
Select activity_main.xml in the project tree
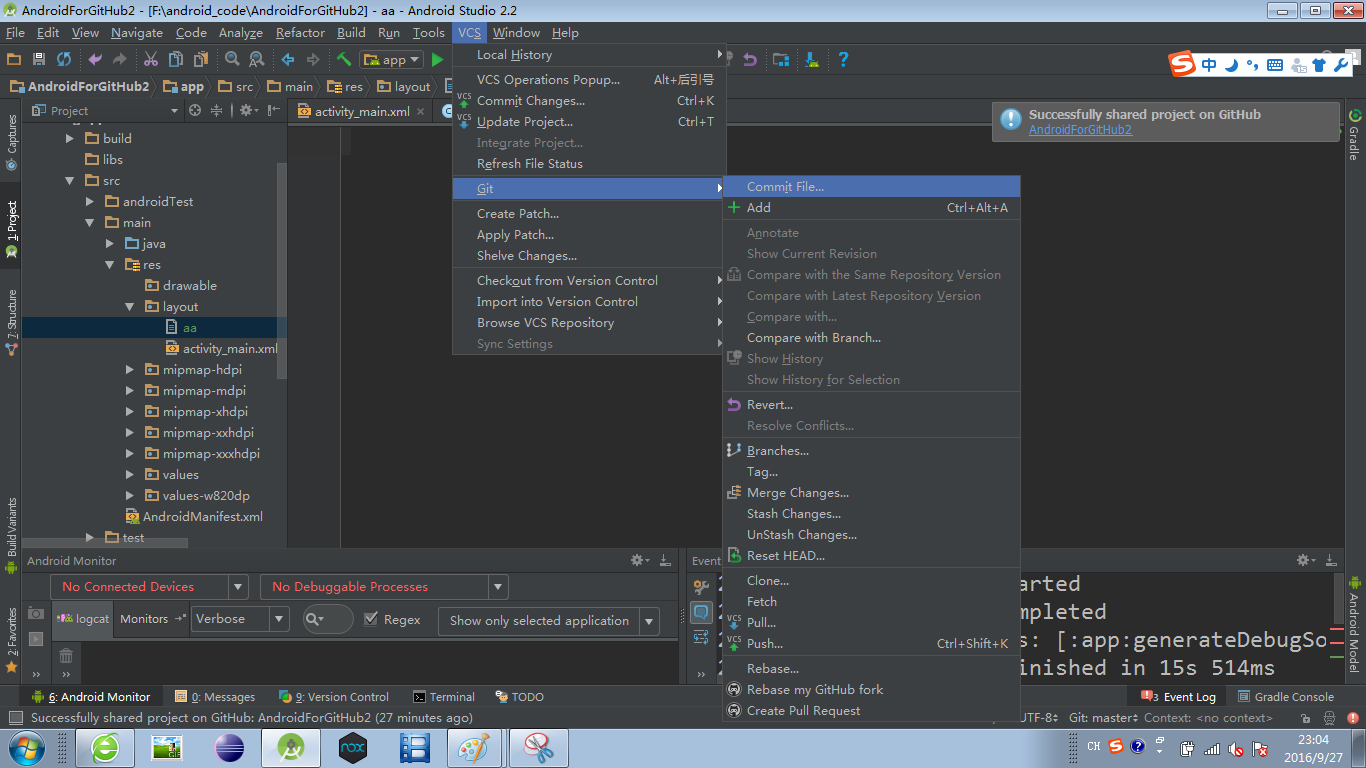(x=222, y=349)
